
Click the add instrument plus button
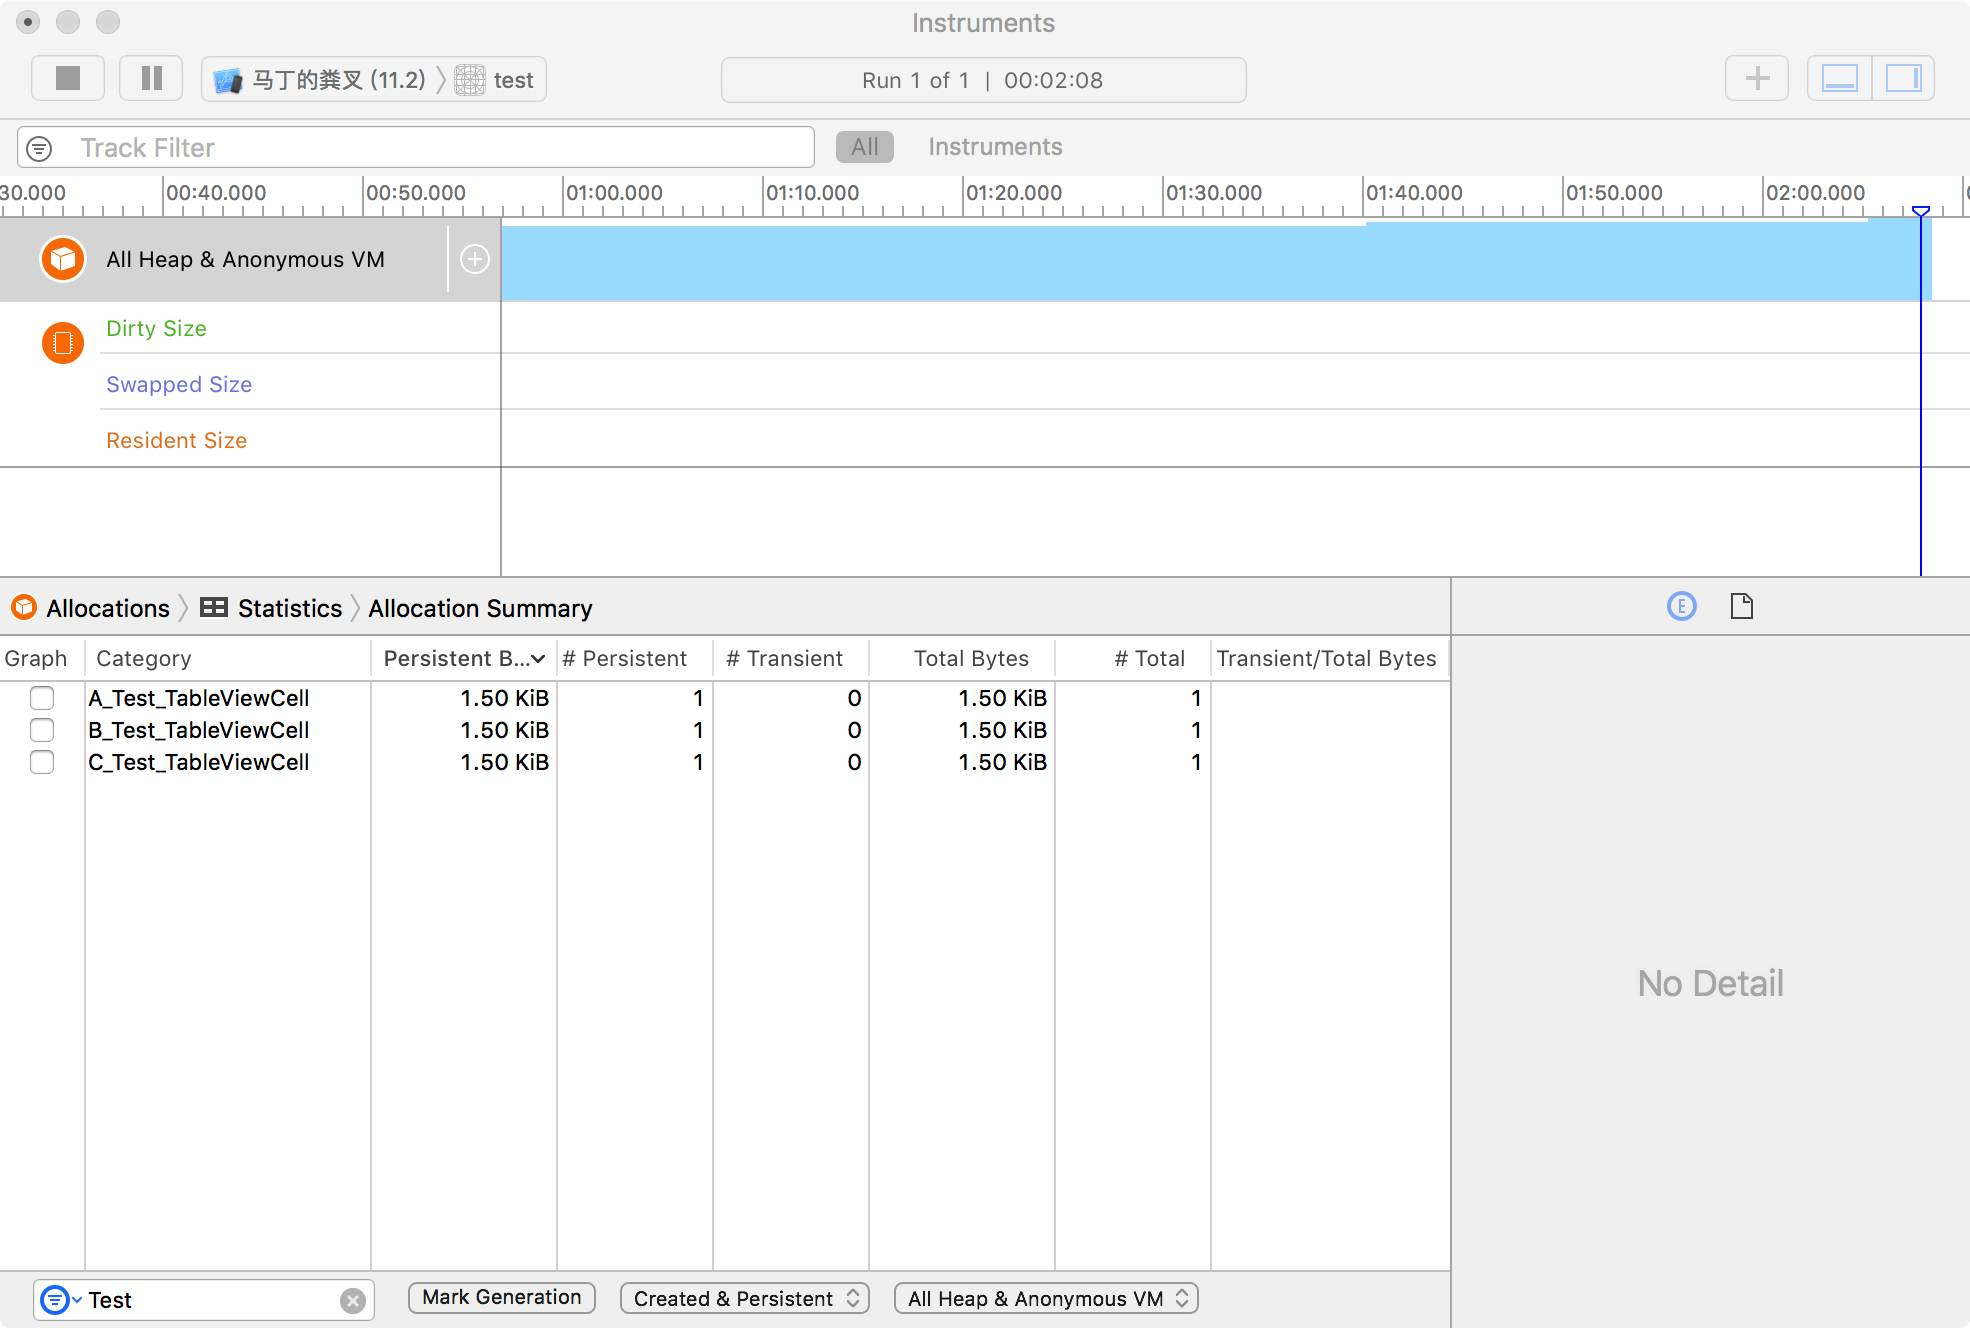[x=1756, y=79]
